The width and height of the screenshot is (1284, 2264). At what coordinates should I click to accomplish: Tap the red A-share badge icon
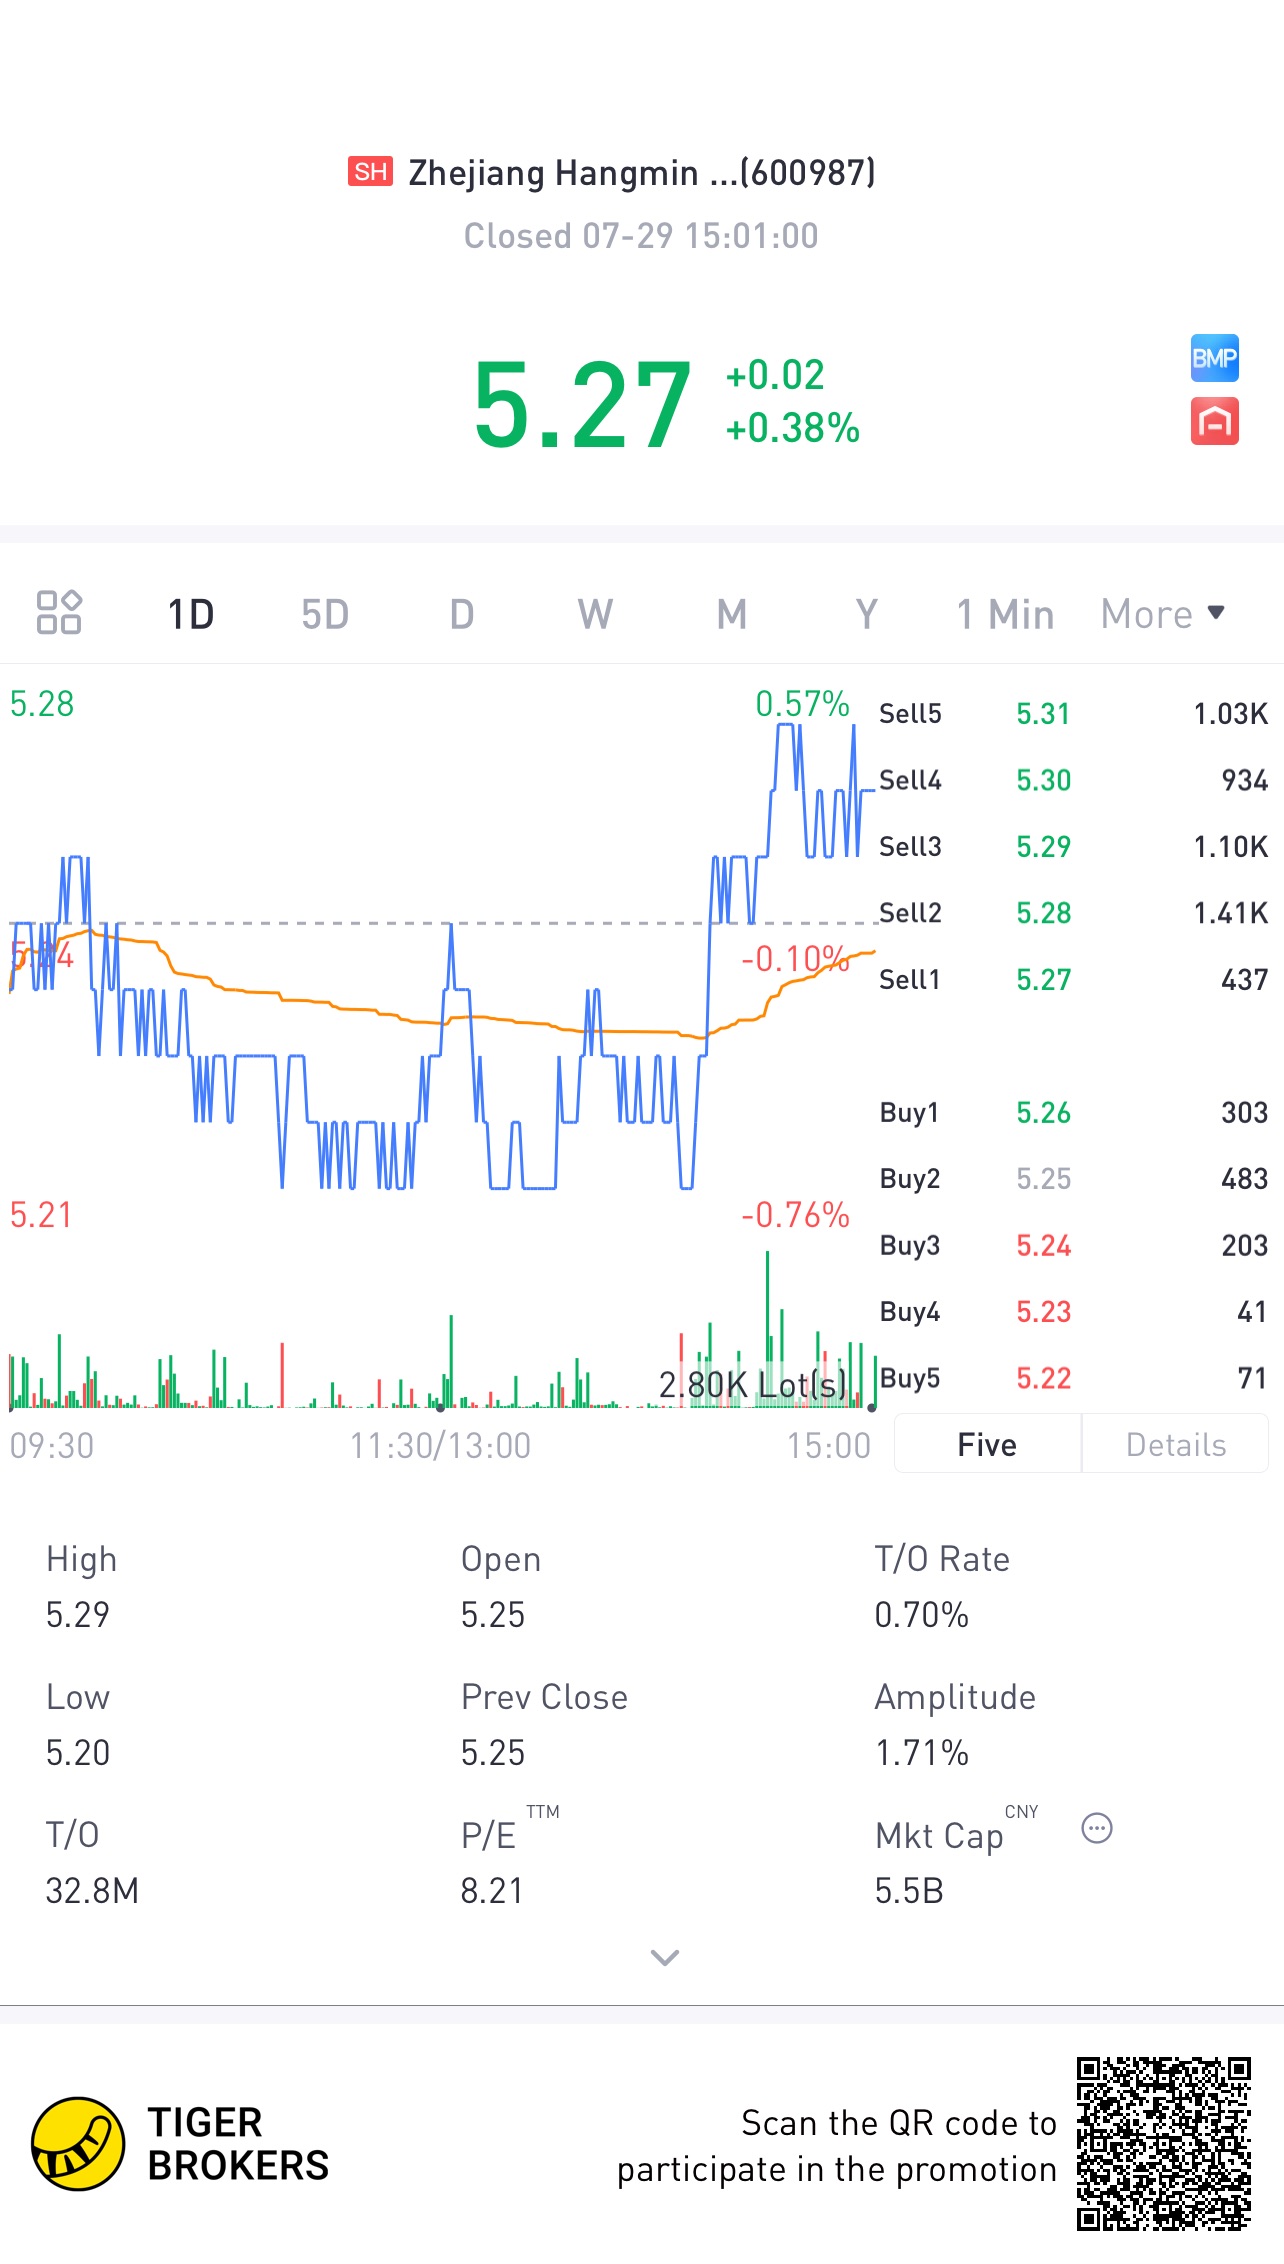[1214, 421]
